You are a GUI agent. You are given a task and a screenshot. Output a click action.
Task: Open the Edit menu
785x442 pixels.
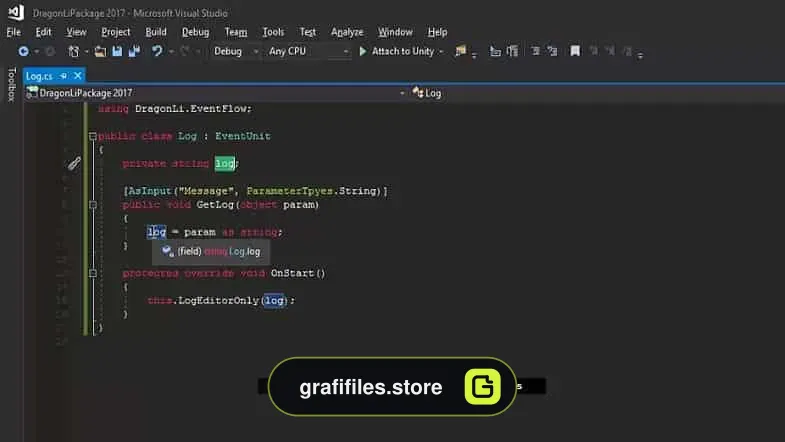[x=43, y=32]
